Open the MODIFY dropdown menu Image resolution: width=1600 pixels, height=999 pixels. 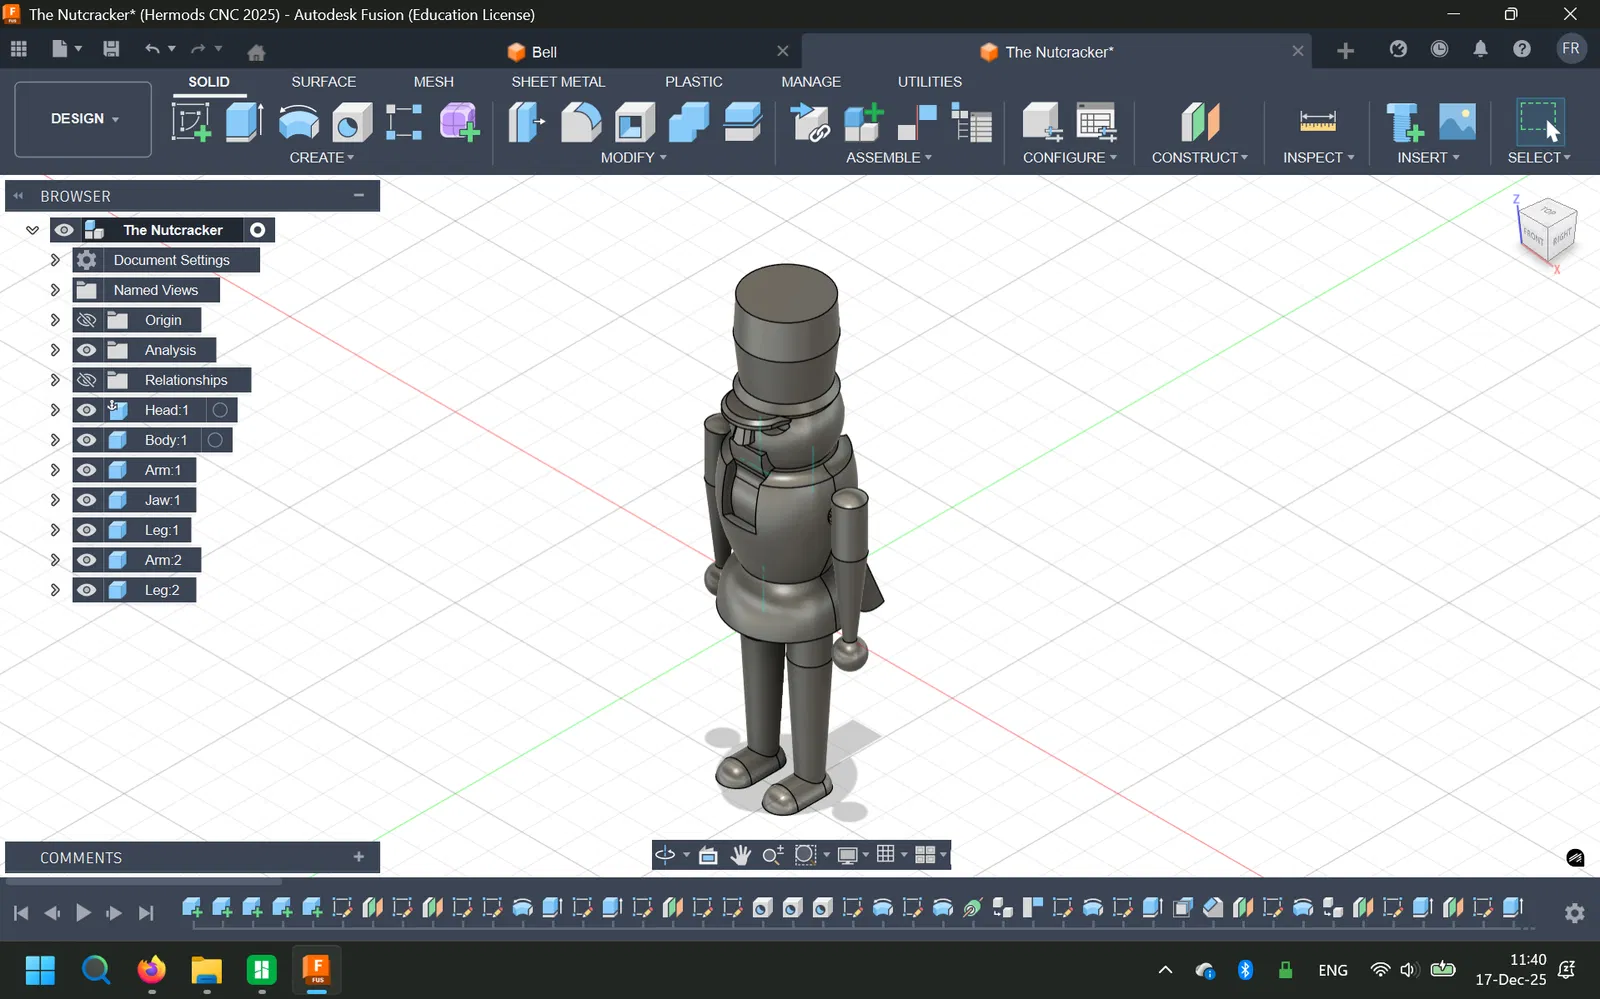tap(633, 158)
